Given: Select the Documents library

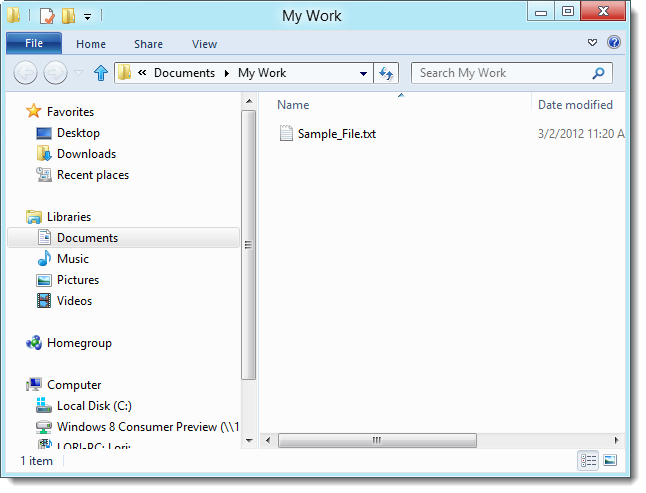Looking at the screenshot, I should click(124, 238).
